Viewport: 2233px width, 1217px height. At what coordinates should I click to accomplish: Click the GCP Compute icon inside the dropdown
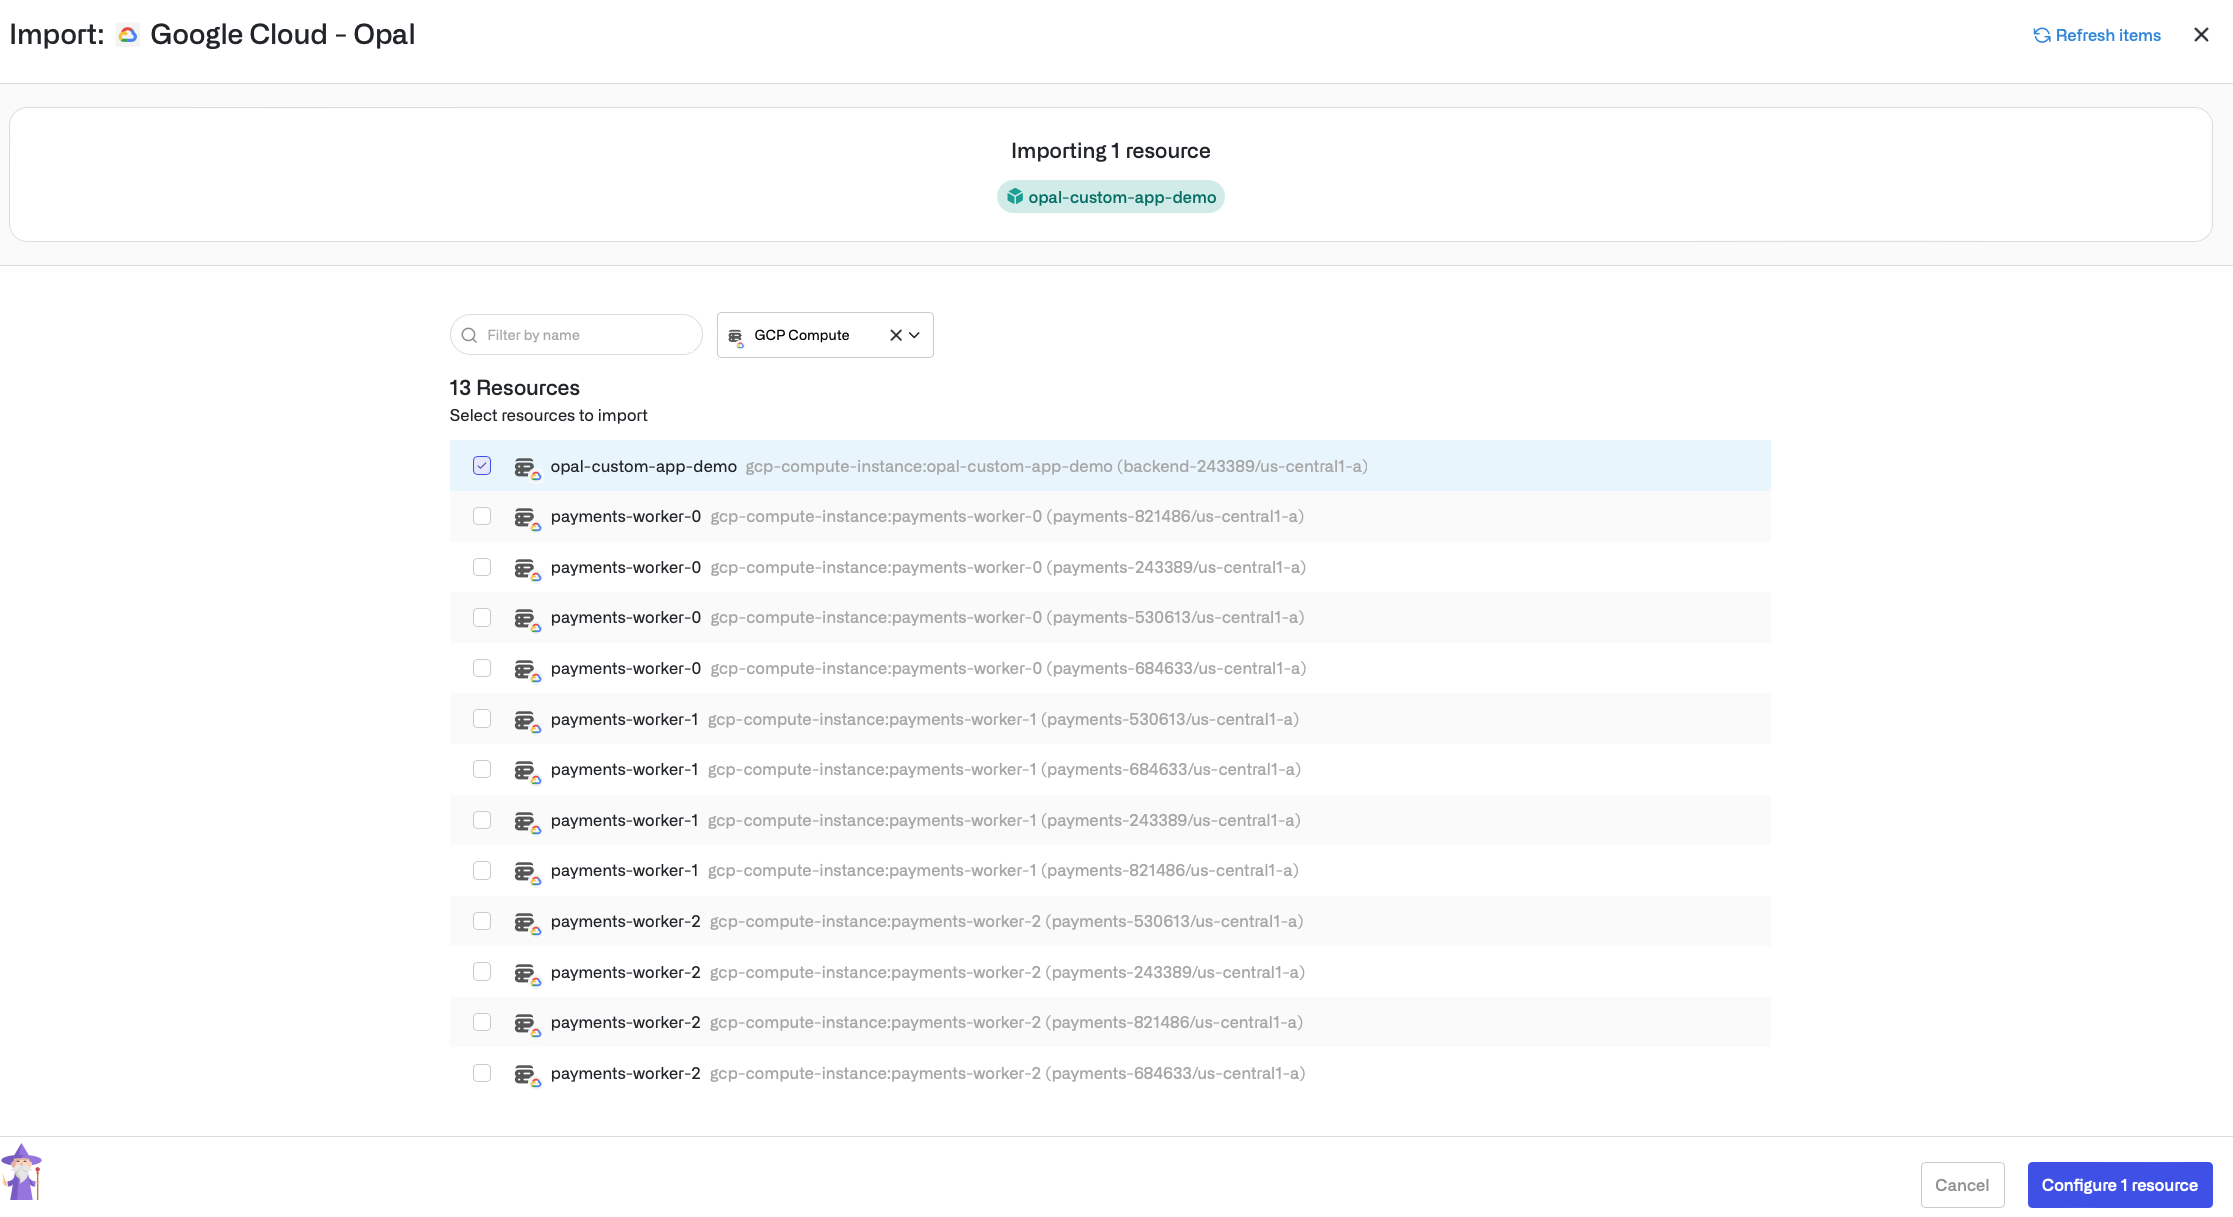coord(736,336)
